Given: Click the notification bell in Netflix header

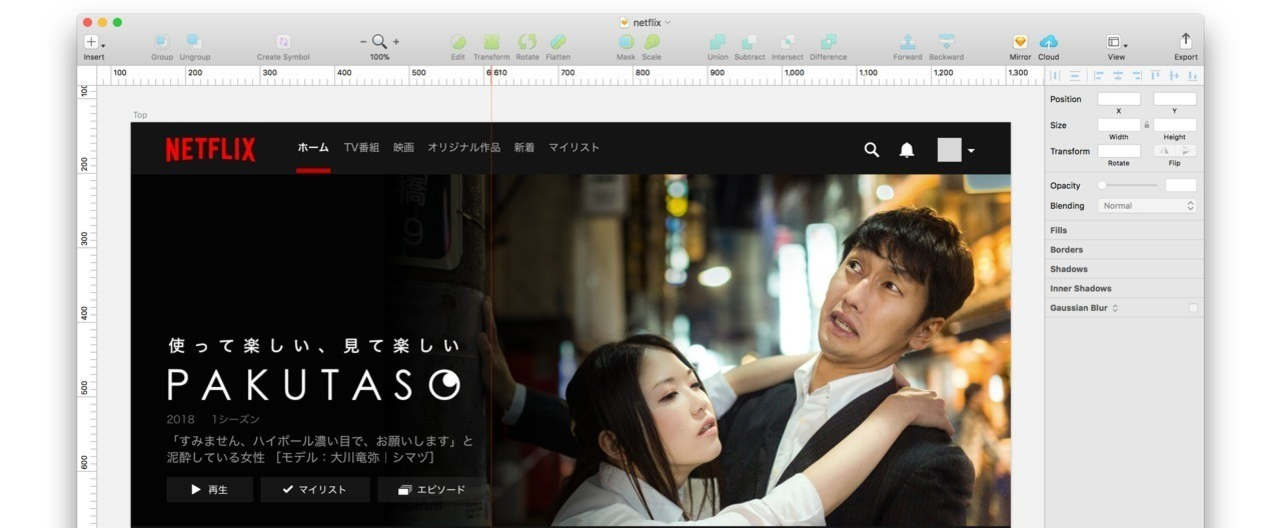Looking at the screenshot, I should [x=906, y=149].
